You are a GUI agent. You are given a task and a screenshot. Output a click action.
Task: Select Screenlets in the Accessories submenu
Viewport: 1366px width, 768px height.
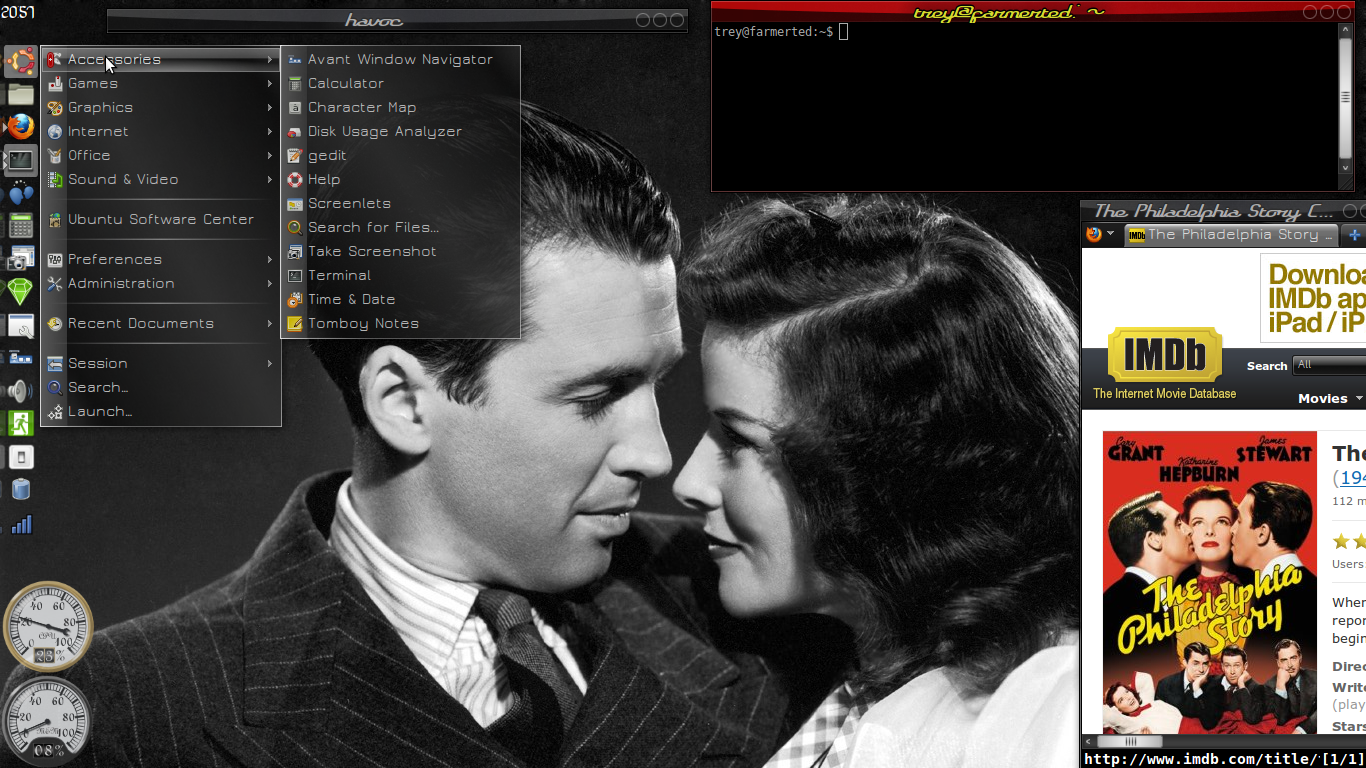400,204
